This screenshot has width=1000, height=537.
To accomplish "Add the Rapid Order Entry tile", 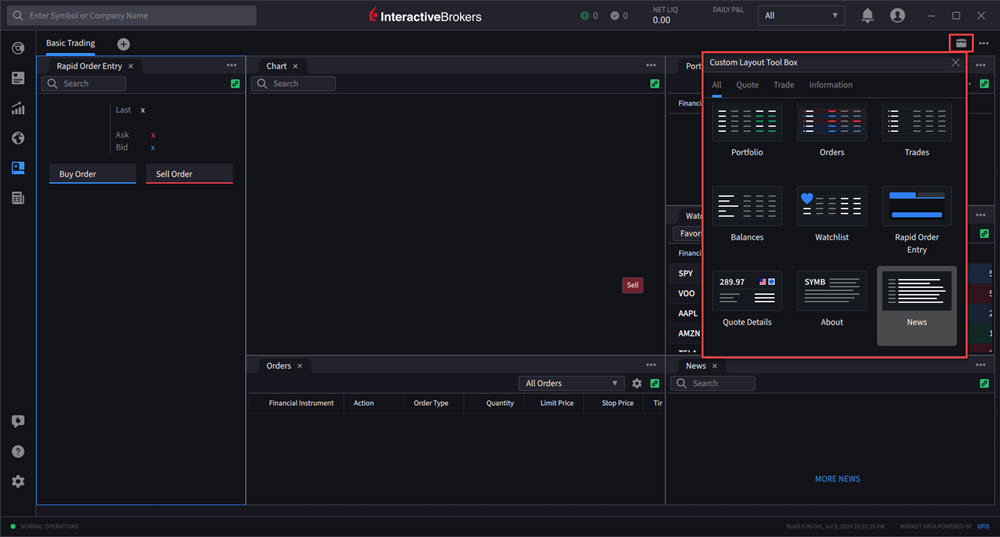I will 916,221.
